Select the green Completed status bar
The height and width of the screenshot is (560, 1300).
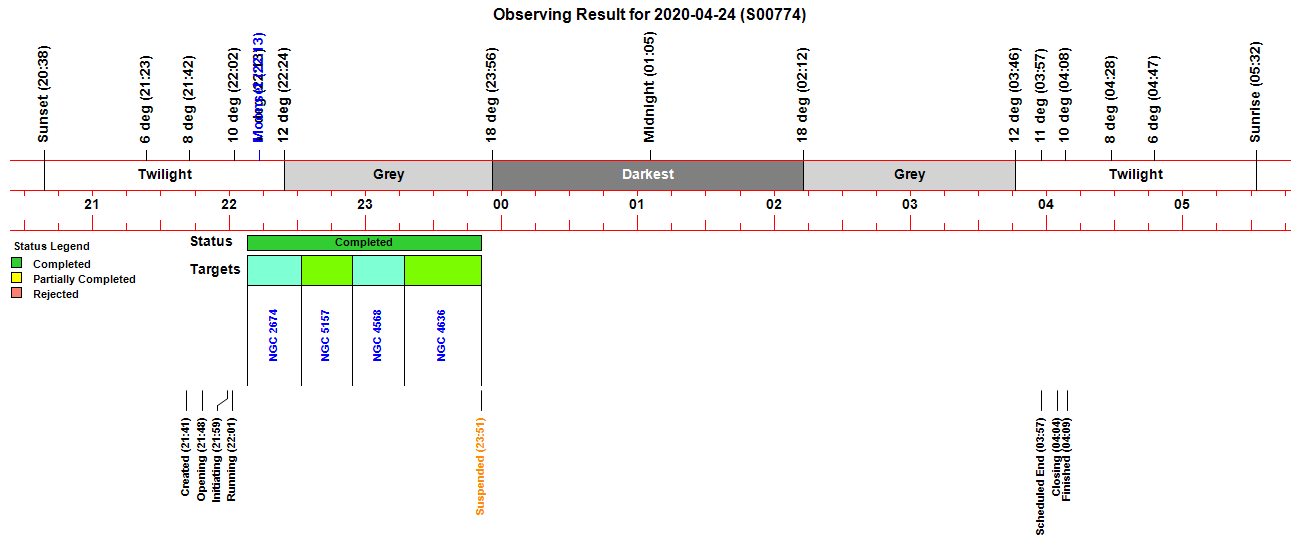pyautogui.click(x=364, y=243)
